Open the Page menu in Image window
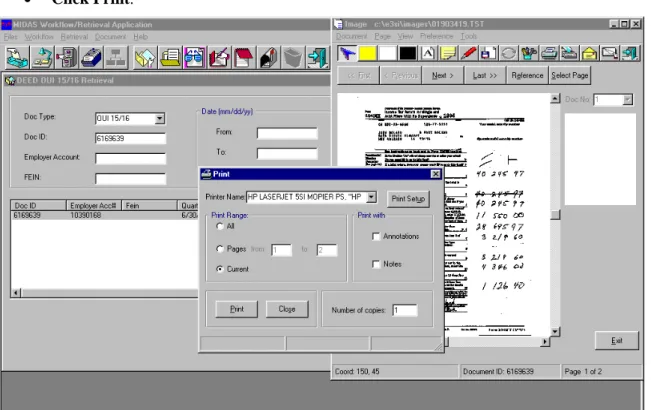651x410 pixels. tap(382, 36)
